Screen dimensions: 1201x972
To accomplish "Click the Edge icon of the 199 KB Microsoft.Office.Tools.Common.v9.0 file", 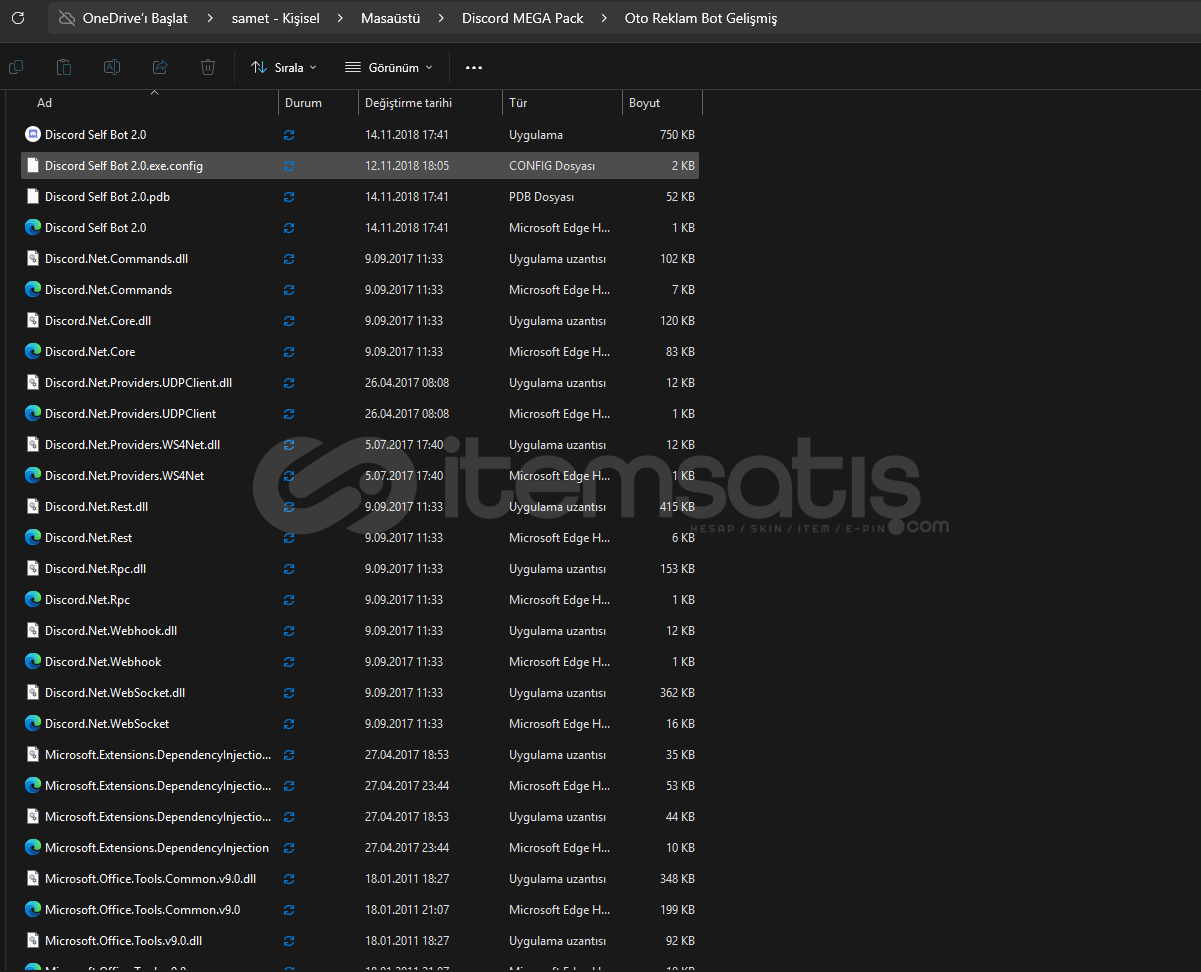I will click(33, 909).
